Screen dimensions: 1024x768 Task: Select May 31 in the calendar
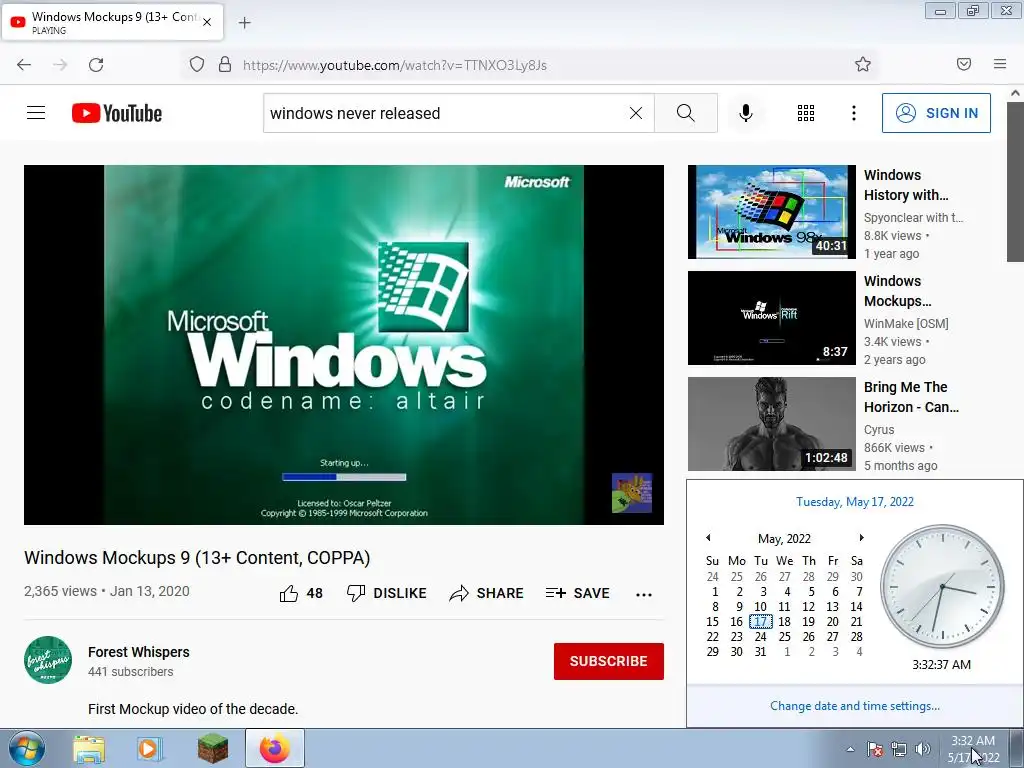[x=761, y=652]
